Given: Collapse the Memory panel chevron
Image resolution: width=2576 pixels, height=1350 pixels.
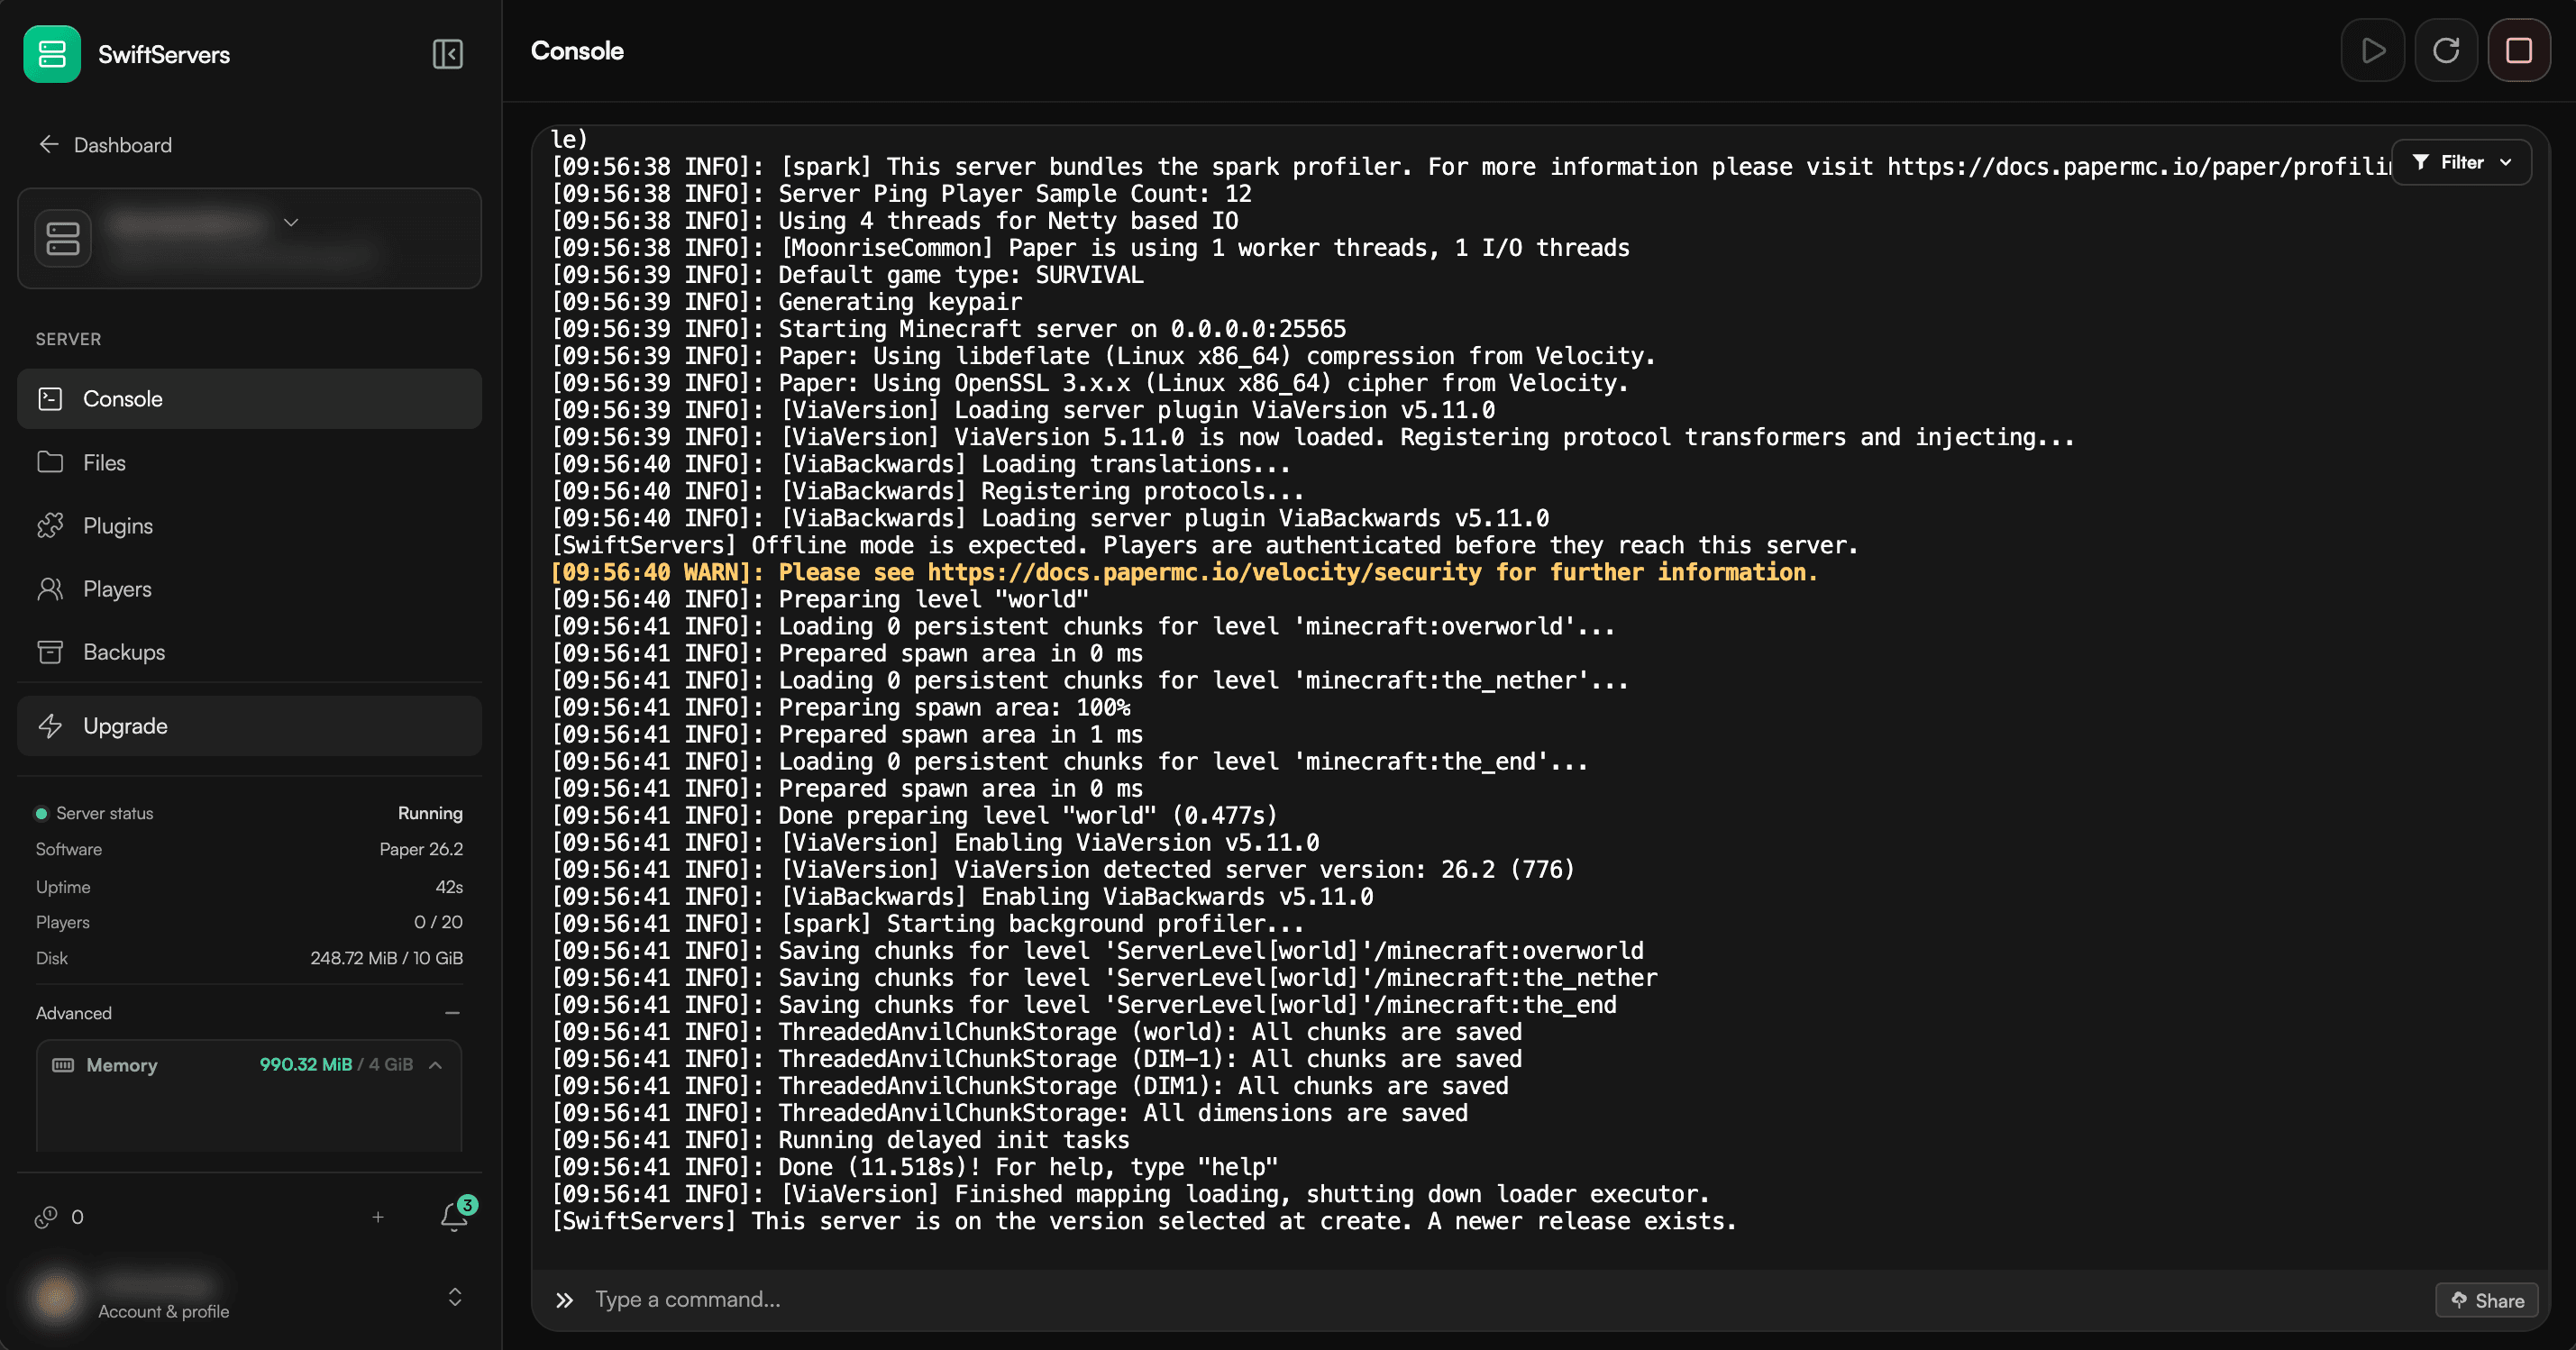Looking at the screenshot, I should [435, 1065].
